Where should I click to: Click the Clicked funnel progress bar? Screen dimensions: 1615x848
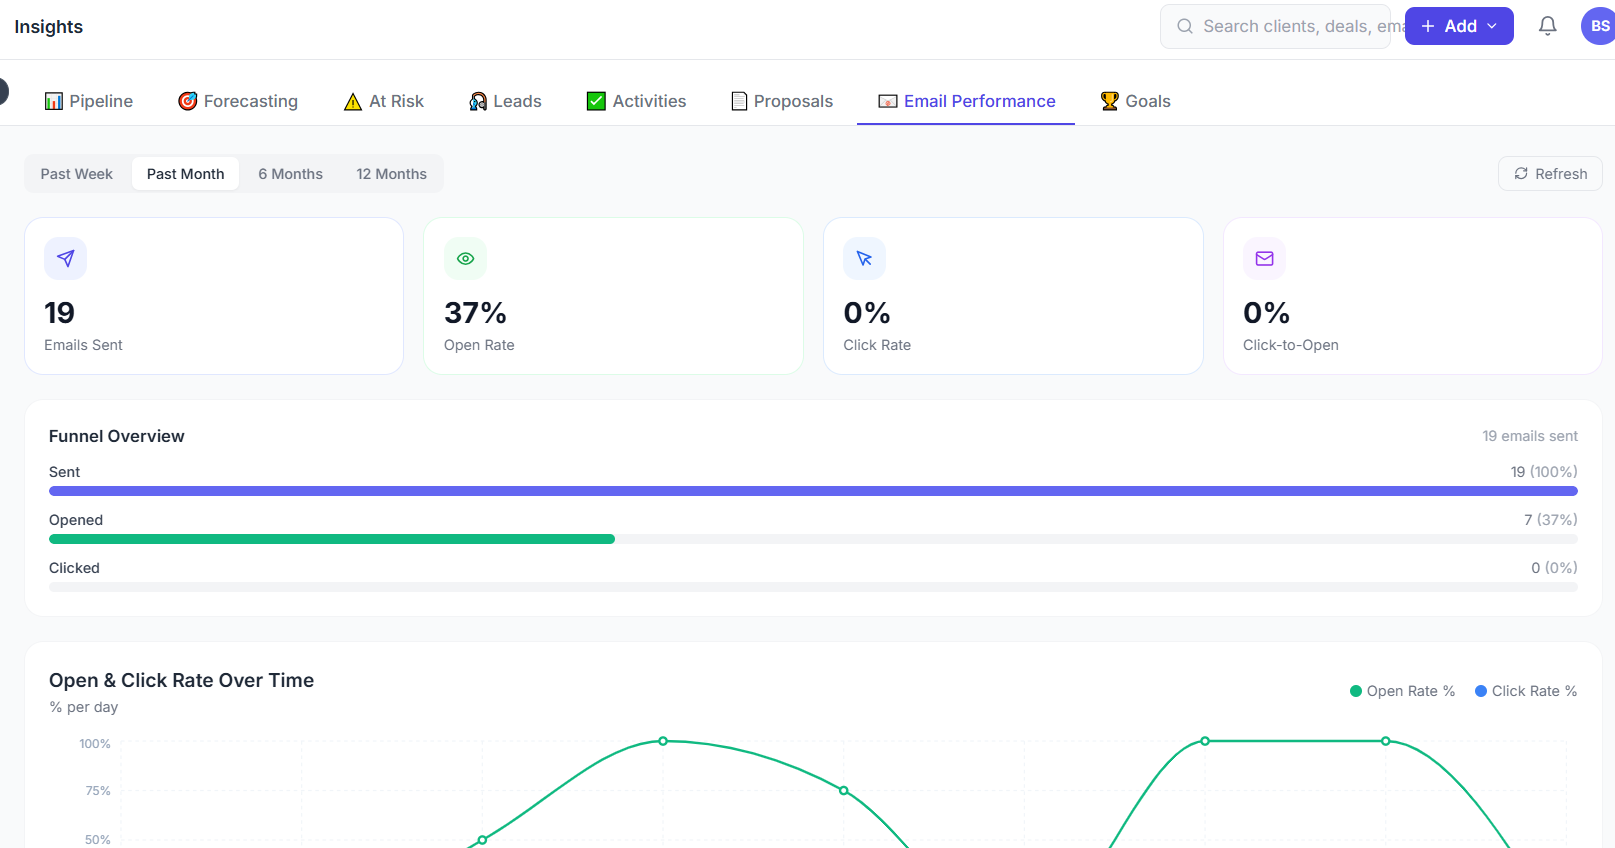tap(813, 587)
